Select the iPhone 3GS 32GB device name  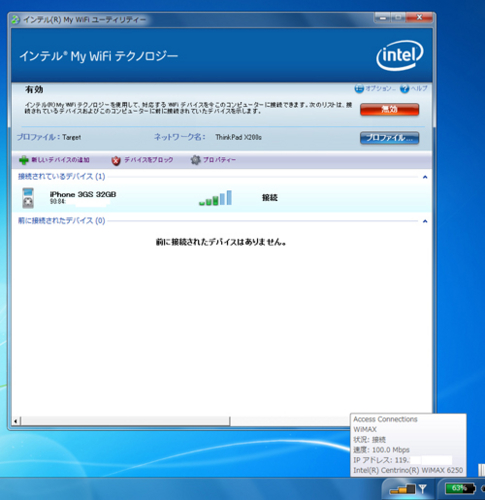(83, 194)
